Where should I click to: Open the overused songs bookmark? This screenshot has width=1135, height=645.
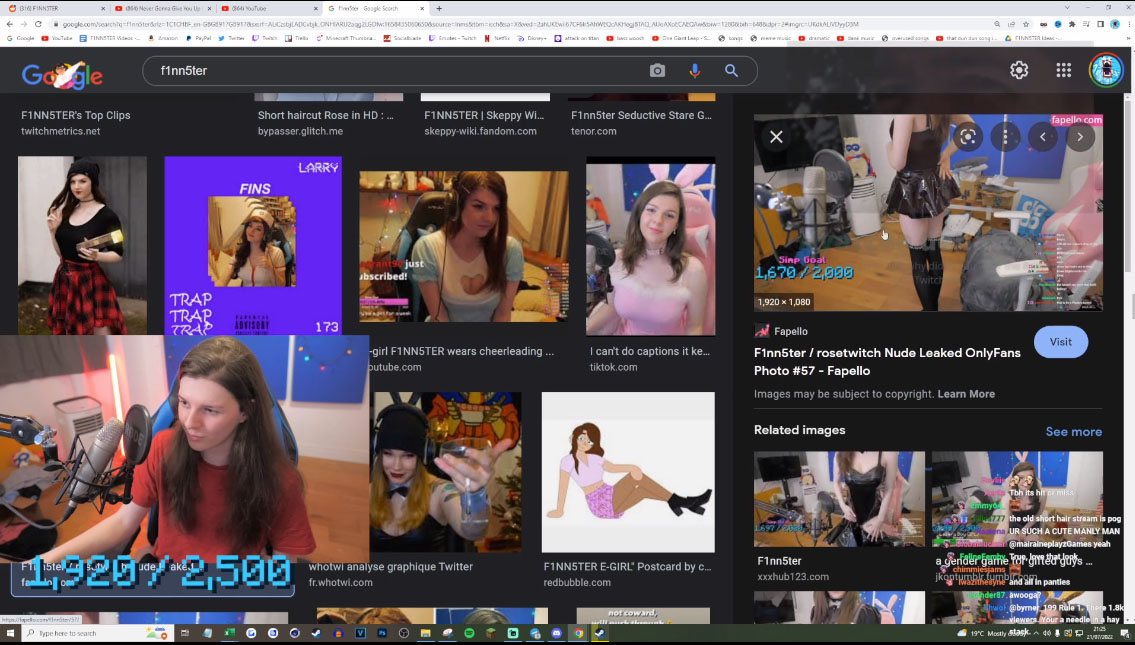(905, 38)
